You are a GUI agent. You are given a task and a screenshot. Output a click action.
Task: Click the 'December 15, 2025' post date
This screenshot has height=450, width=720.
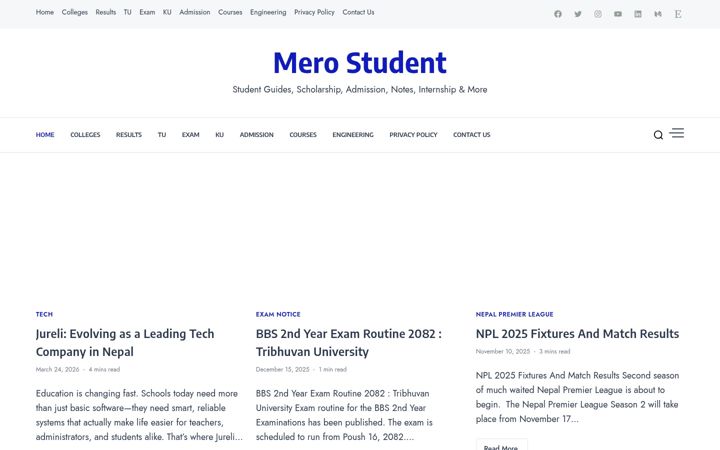tap(282, 369)
